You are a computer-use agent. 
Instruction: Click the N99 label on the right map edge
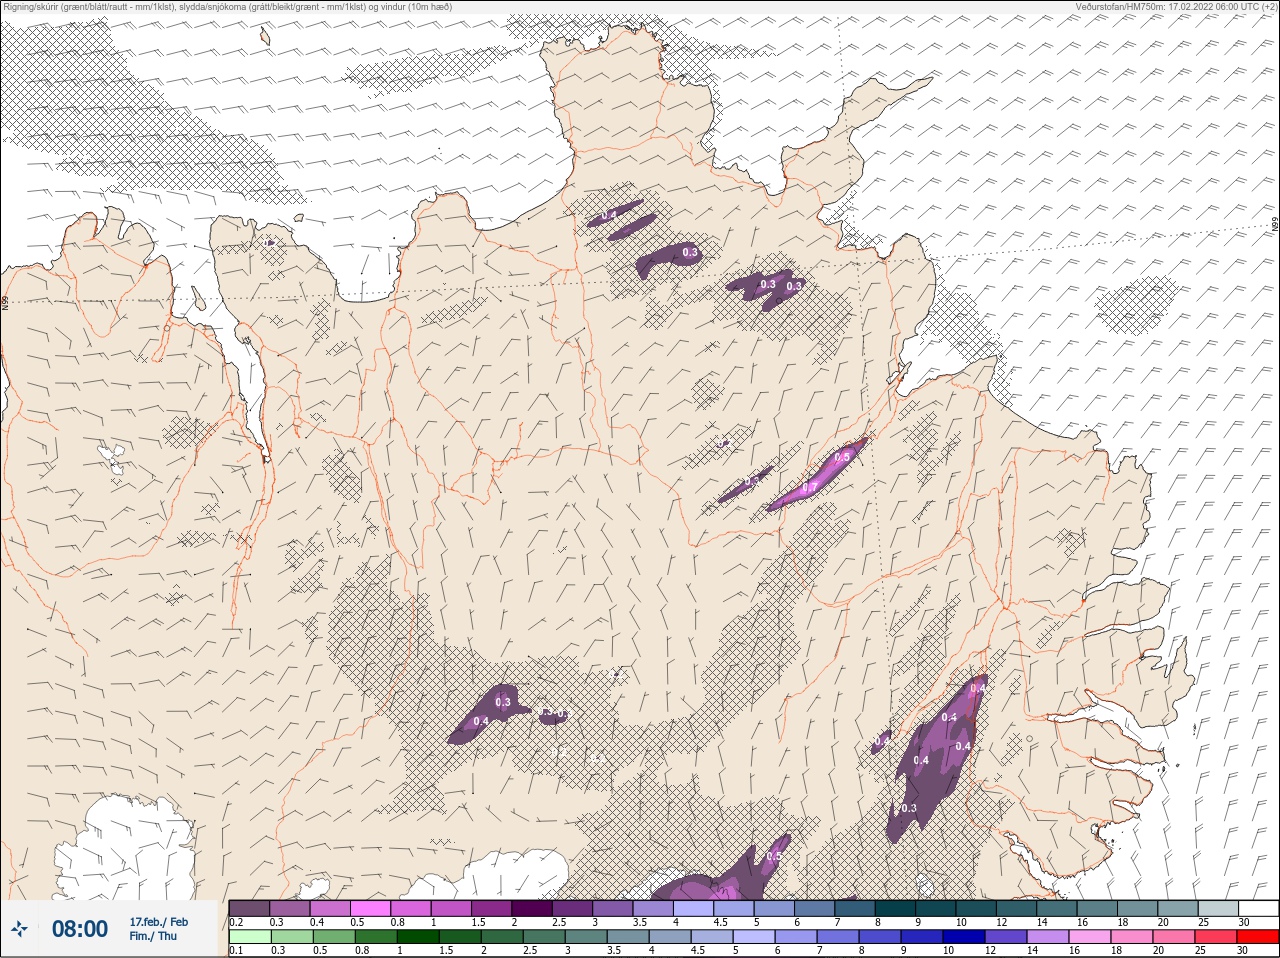coord(1275,226)
